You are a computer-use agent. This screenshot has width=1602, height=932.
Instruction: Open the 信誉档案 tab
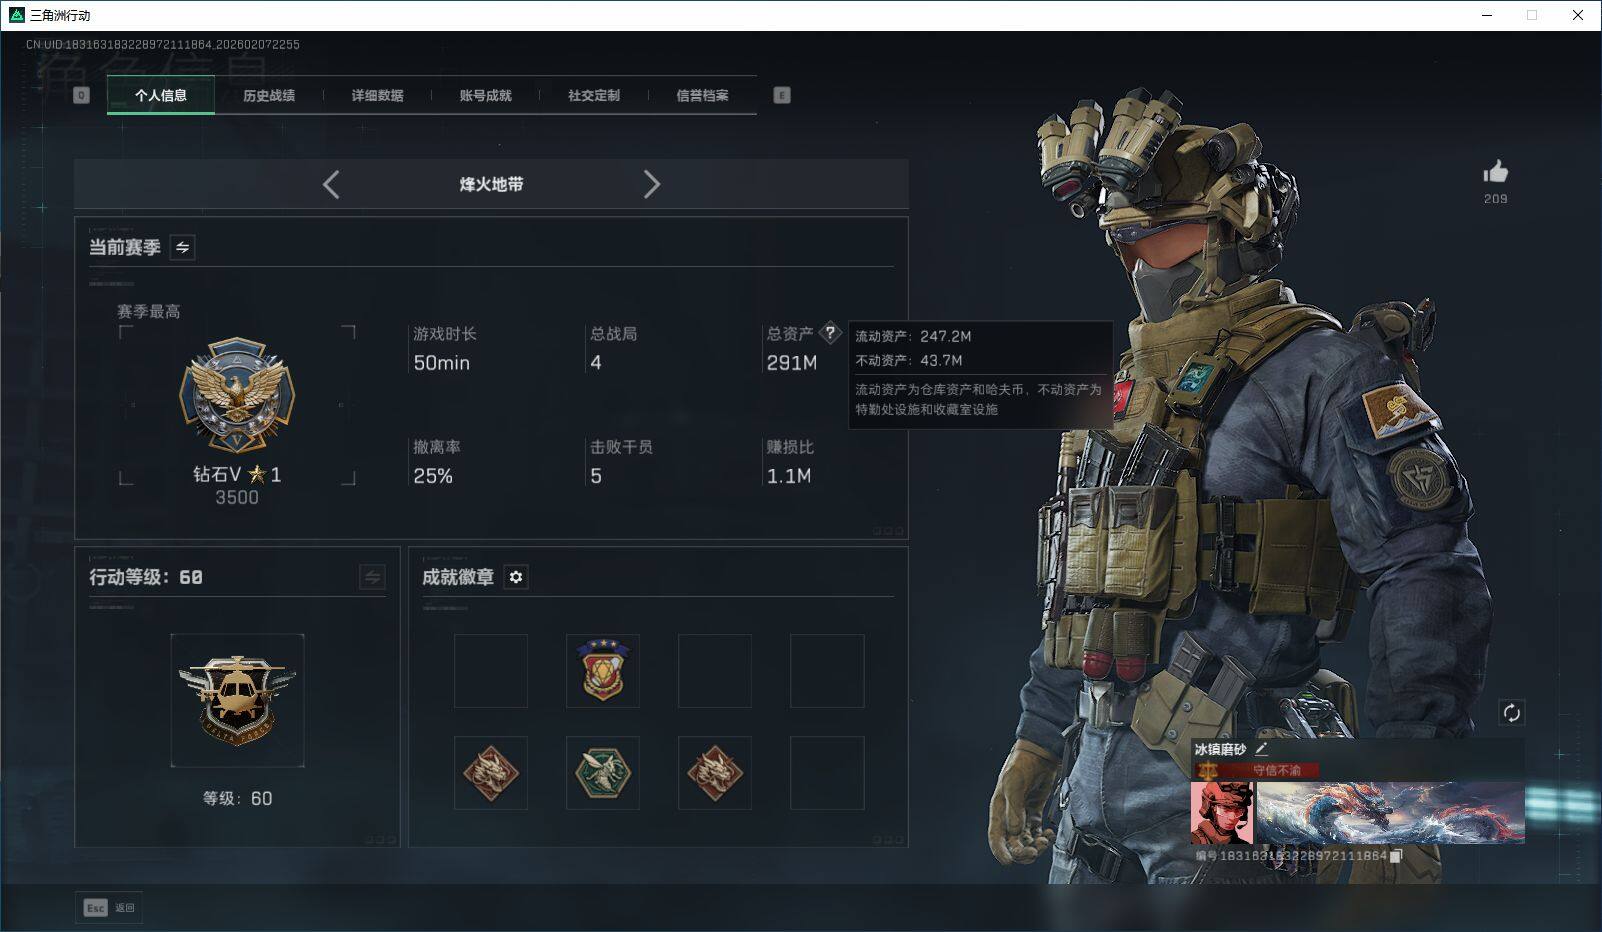(x=704, y=95)
